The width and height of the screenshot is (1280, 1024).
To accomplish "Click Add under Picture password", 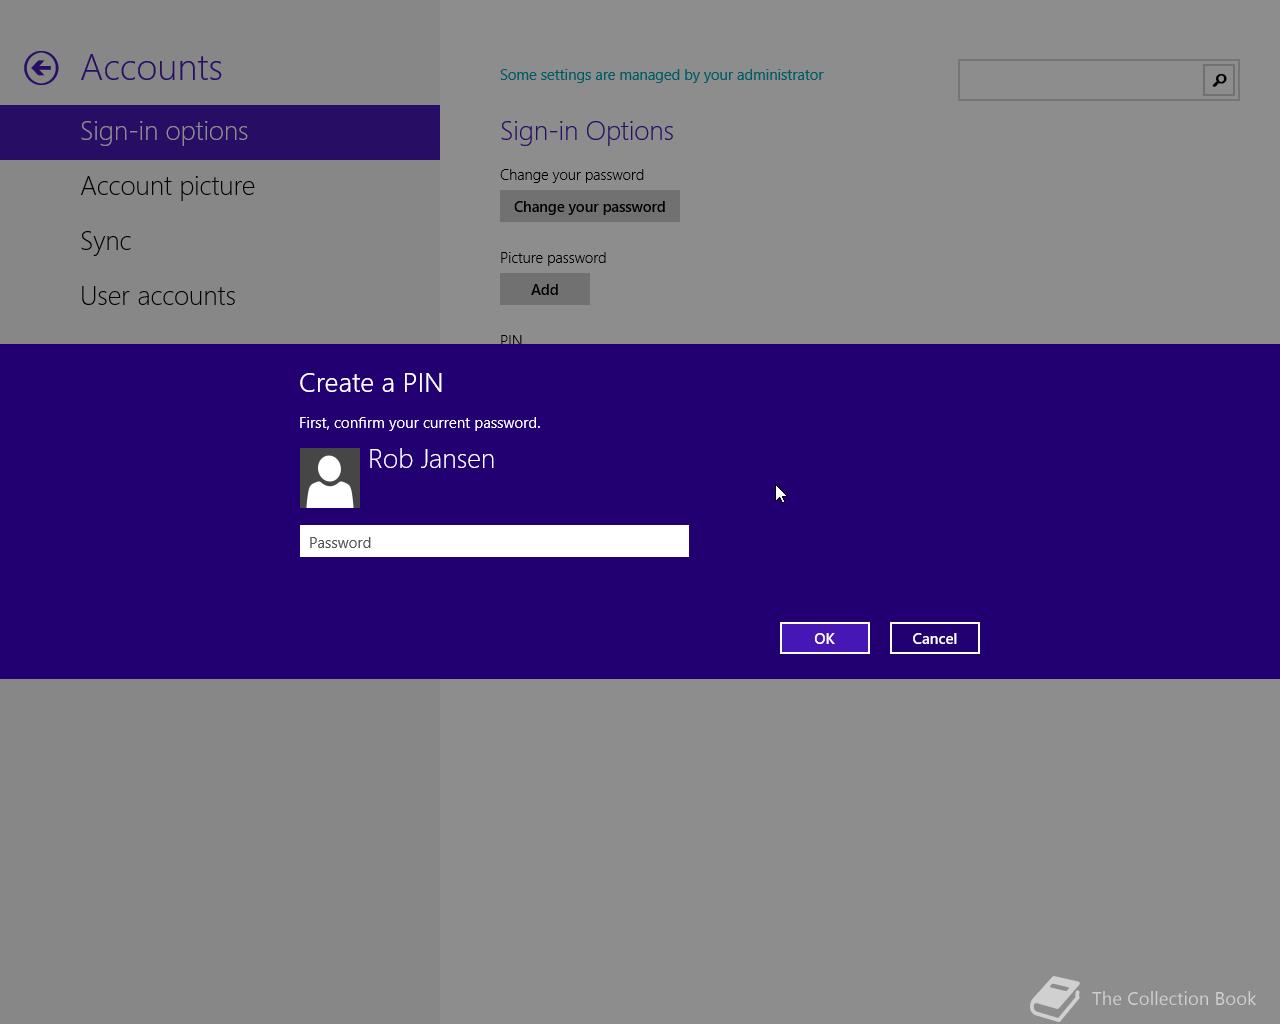I will 545,289.
